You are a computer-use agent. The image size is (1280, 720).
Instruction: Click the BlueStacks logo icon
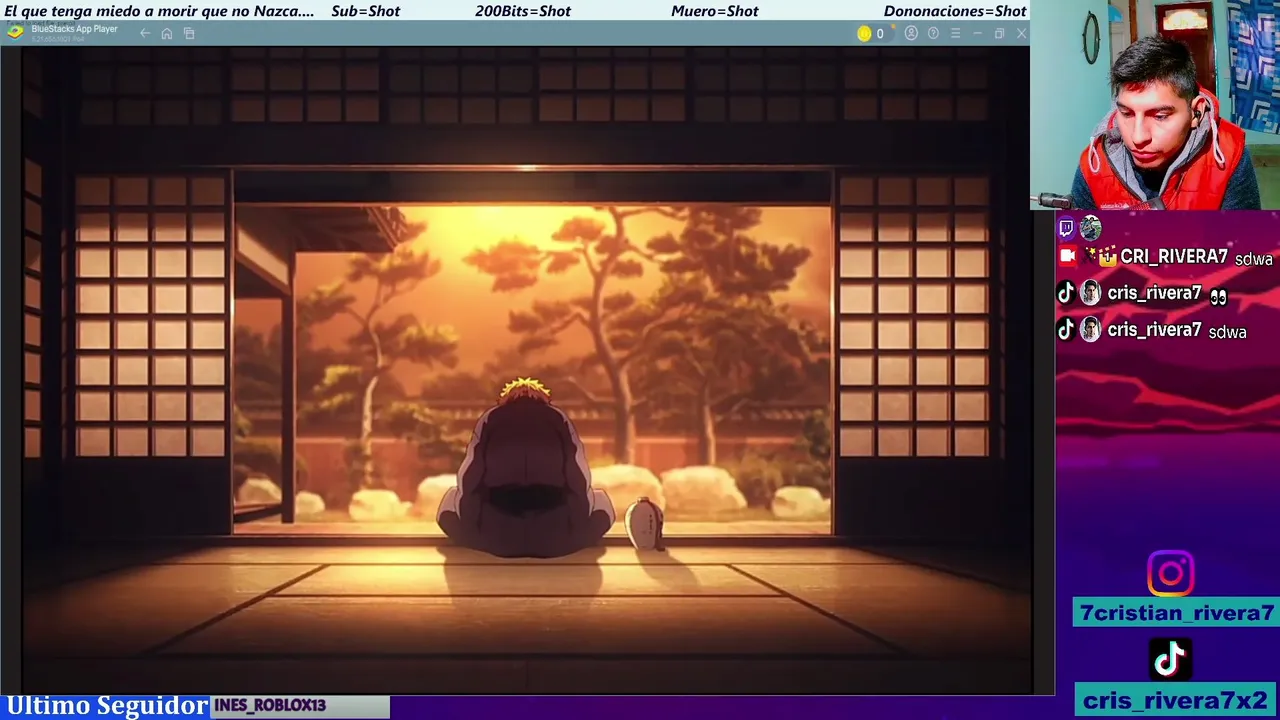(x=14, y=31)
